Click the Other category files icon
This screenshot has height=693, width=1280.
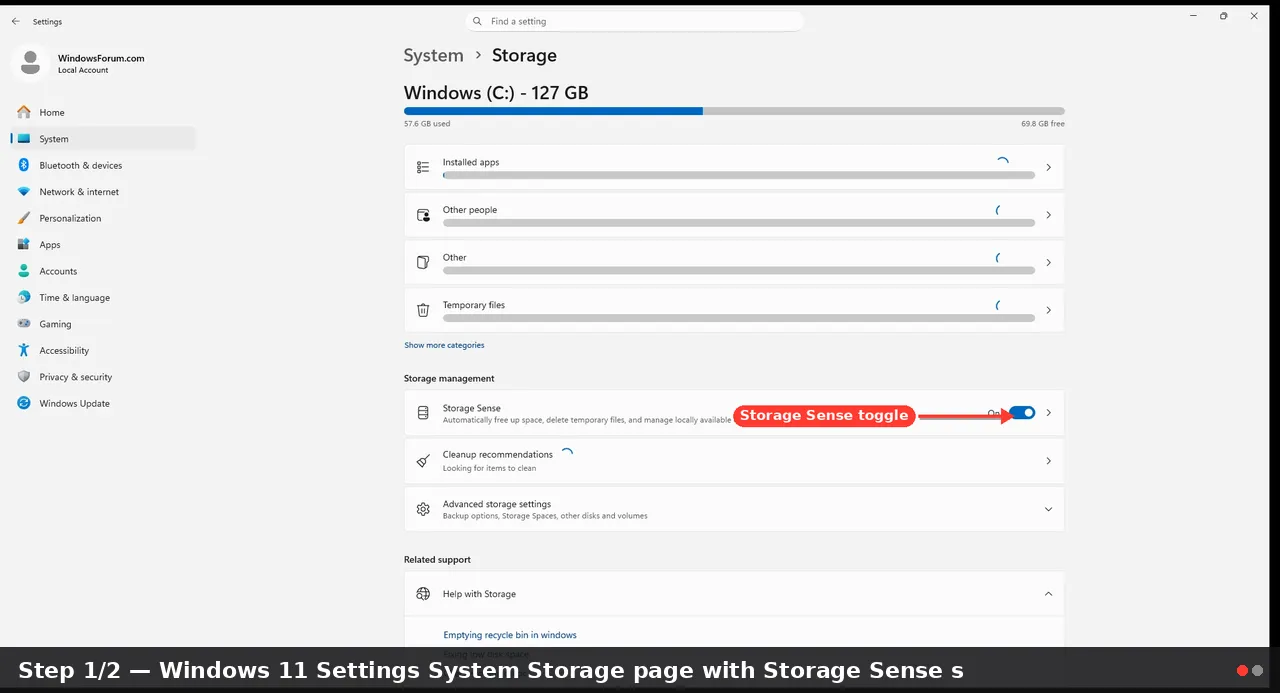pyautogui.click(x=423, y=262)
